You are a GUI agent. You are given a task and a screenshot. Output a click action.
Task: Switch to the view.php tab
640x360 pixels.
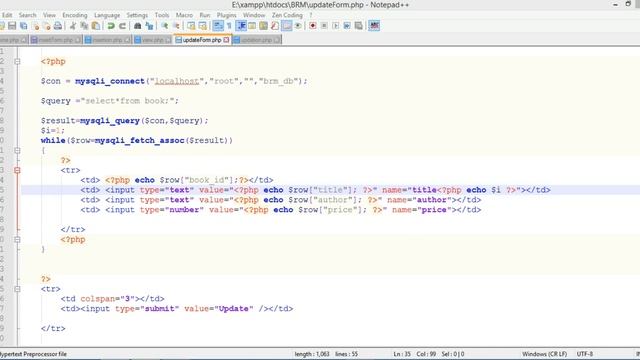pos(153,40)
